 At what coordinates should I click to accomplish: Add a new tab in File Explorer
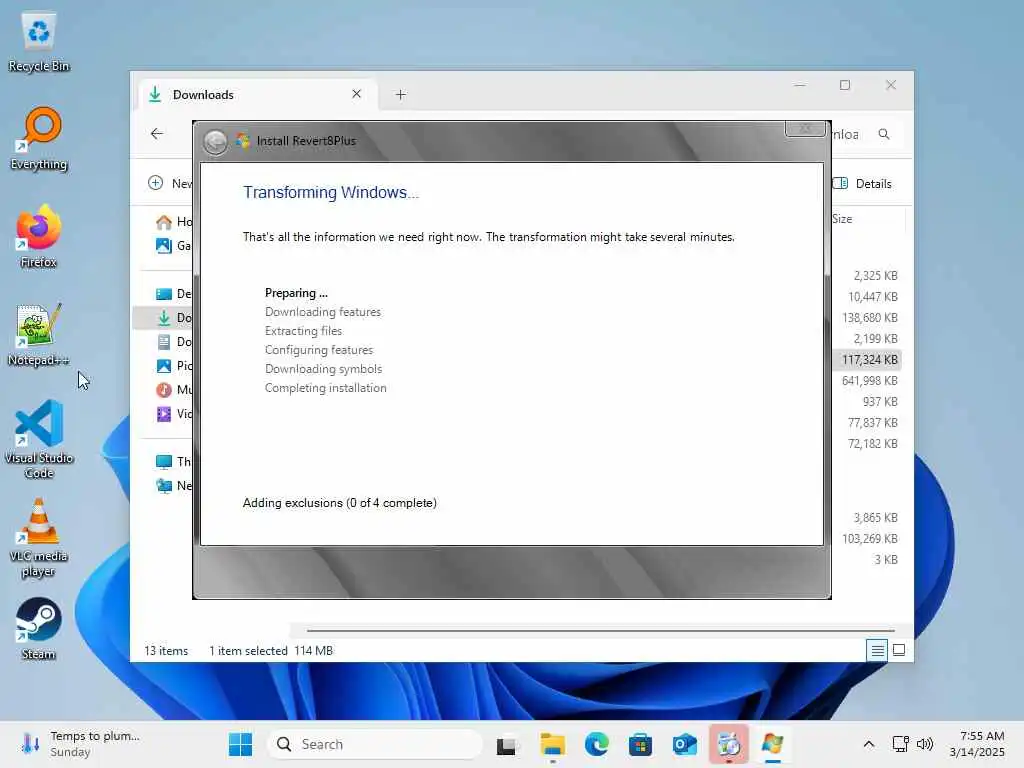pos(400,95)
